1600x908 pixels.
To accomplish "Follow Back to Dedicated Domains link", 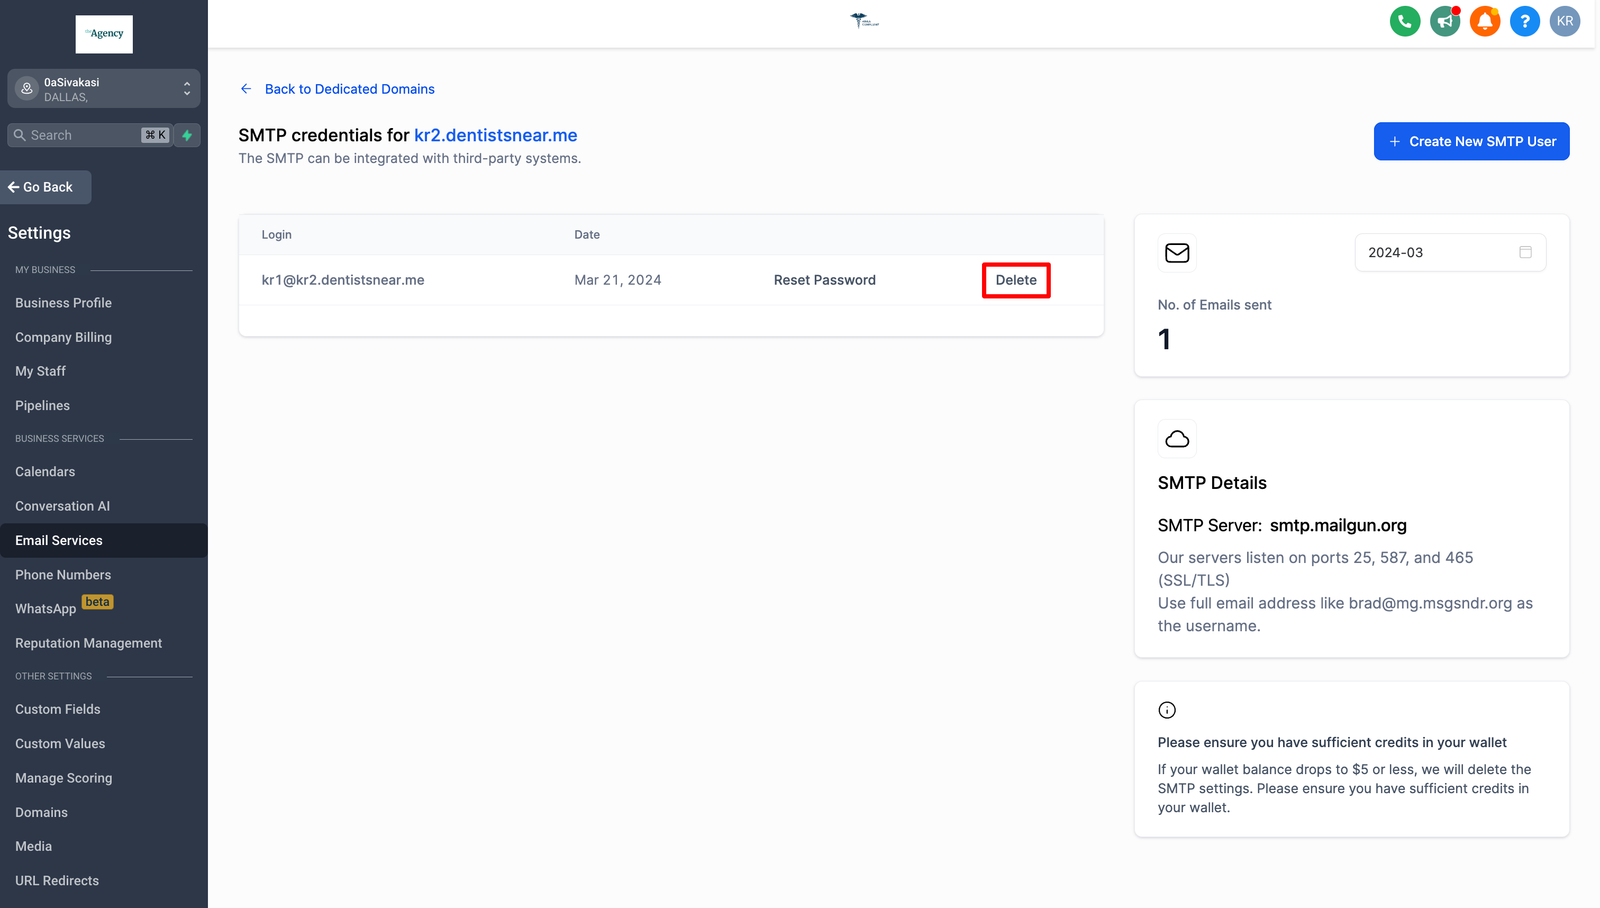I will 349,89.
